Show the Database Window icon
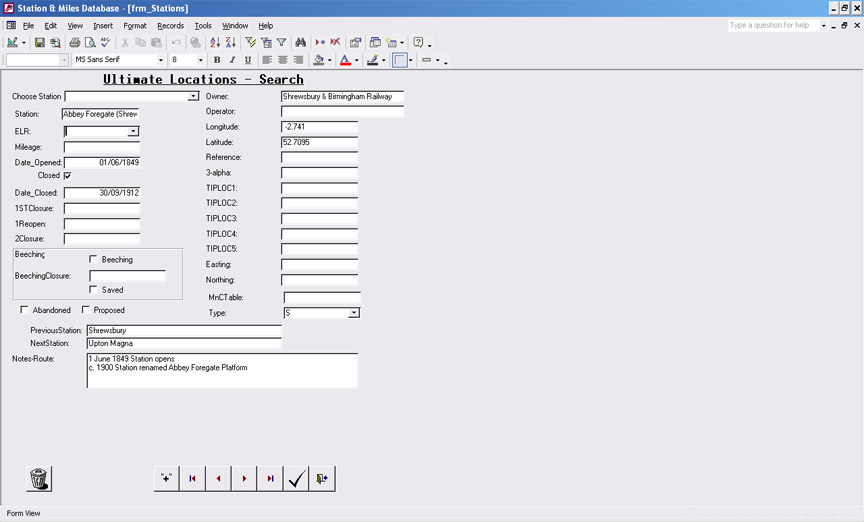864x522 pixels. coord(375,42)
